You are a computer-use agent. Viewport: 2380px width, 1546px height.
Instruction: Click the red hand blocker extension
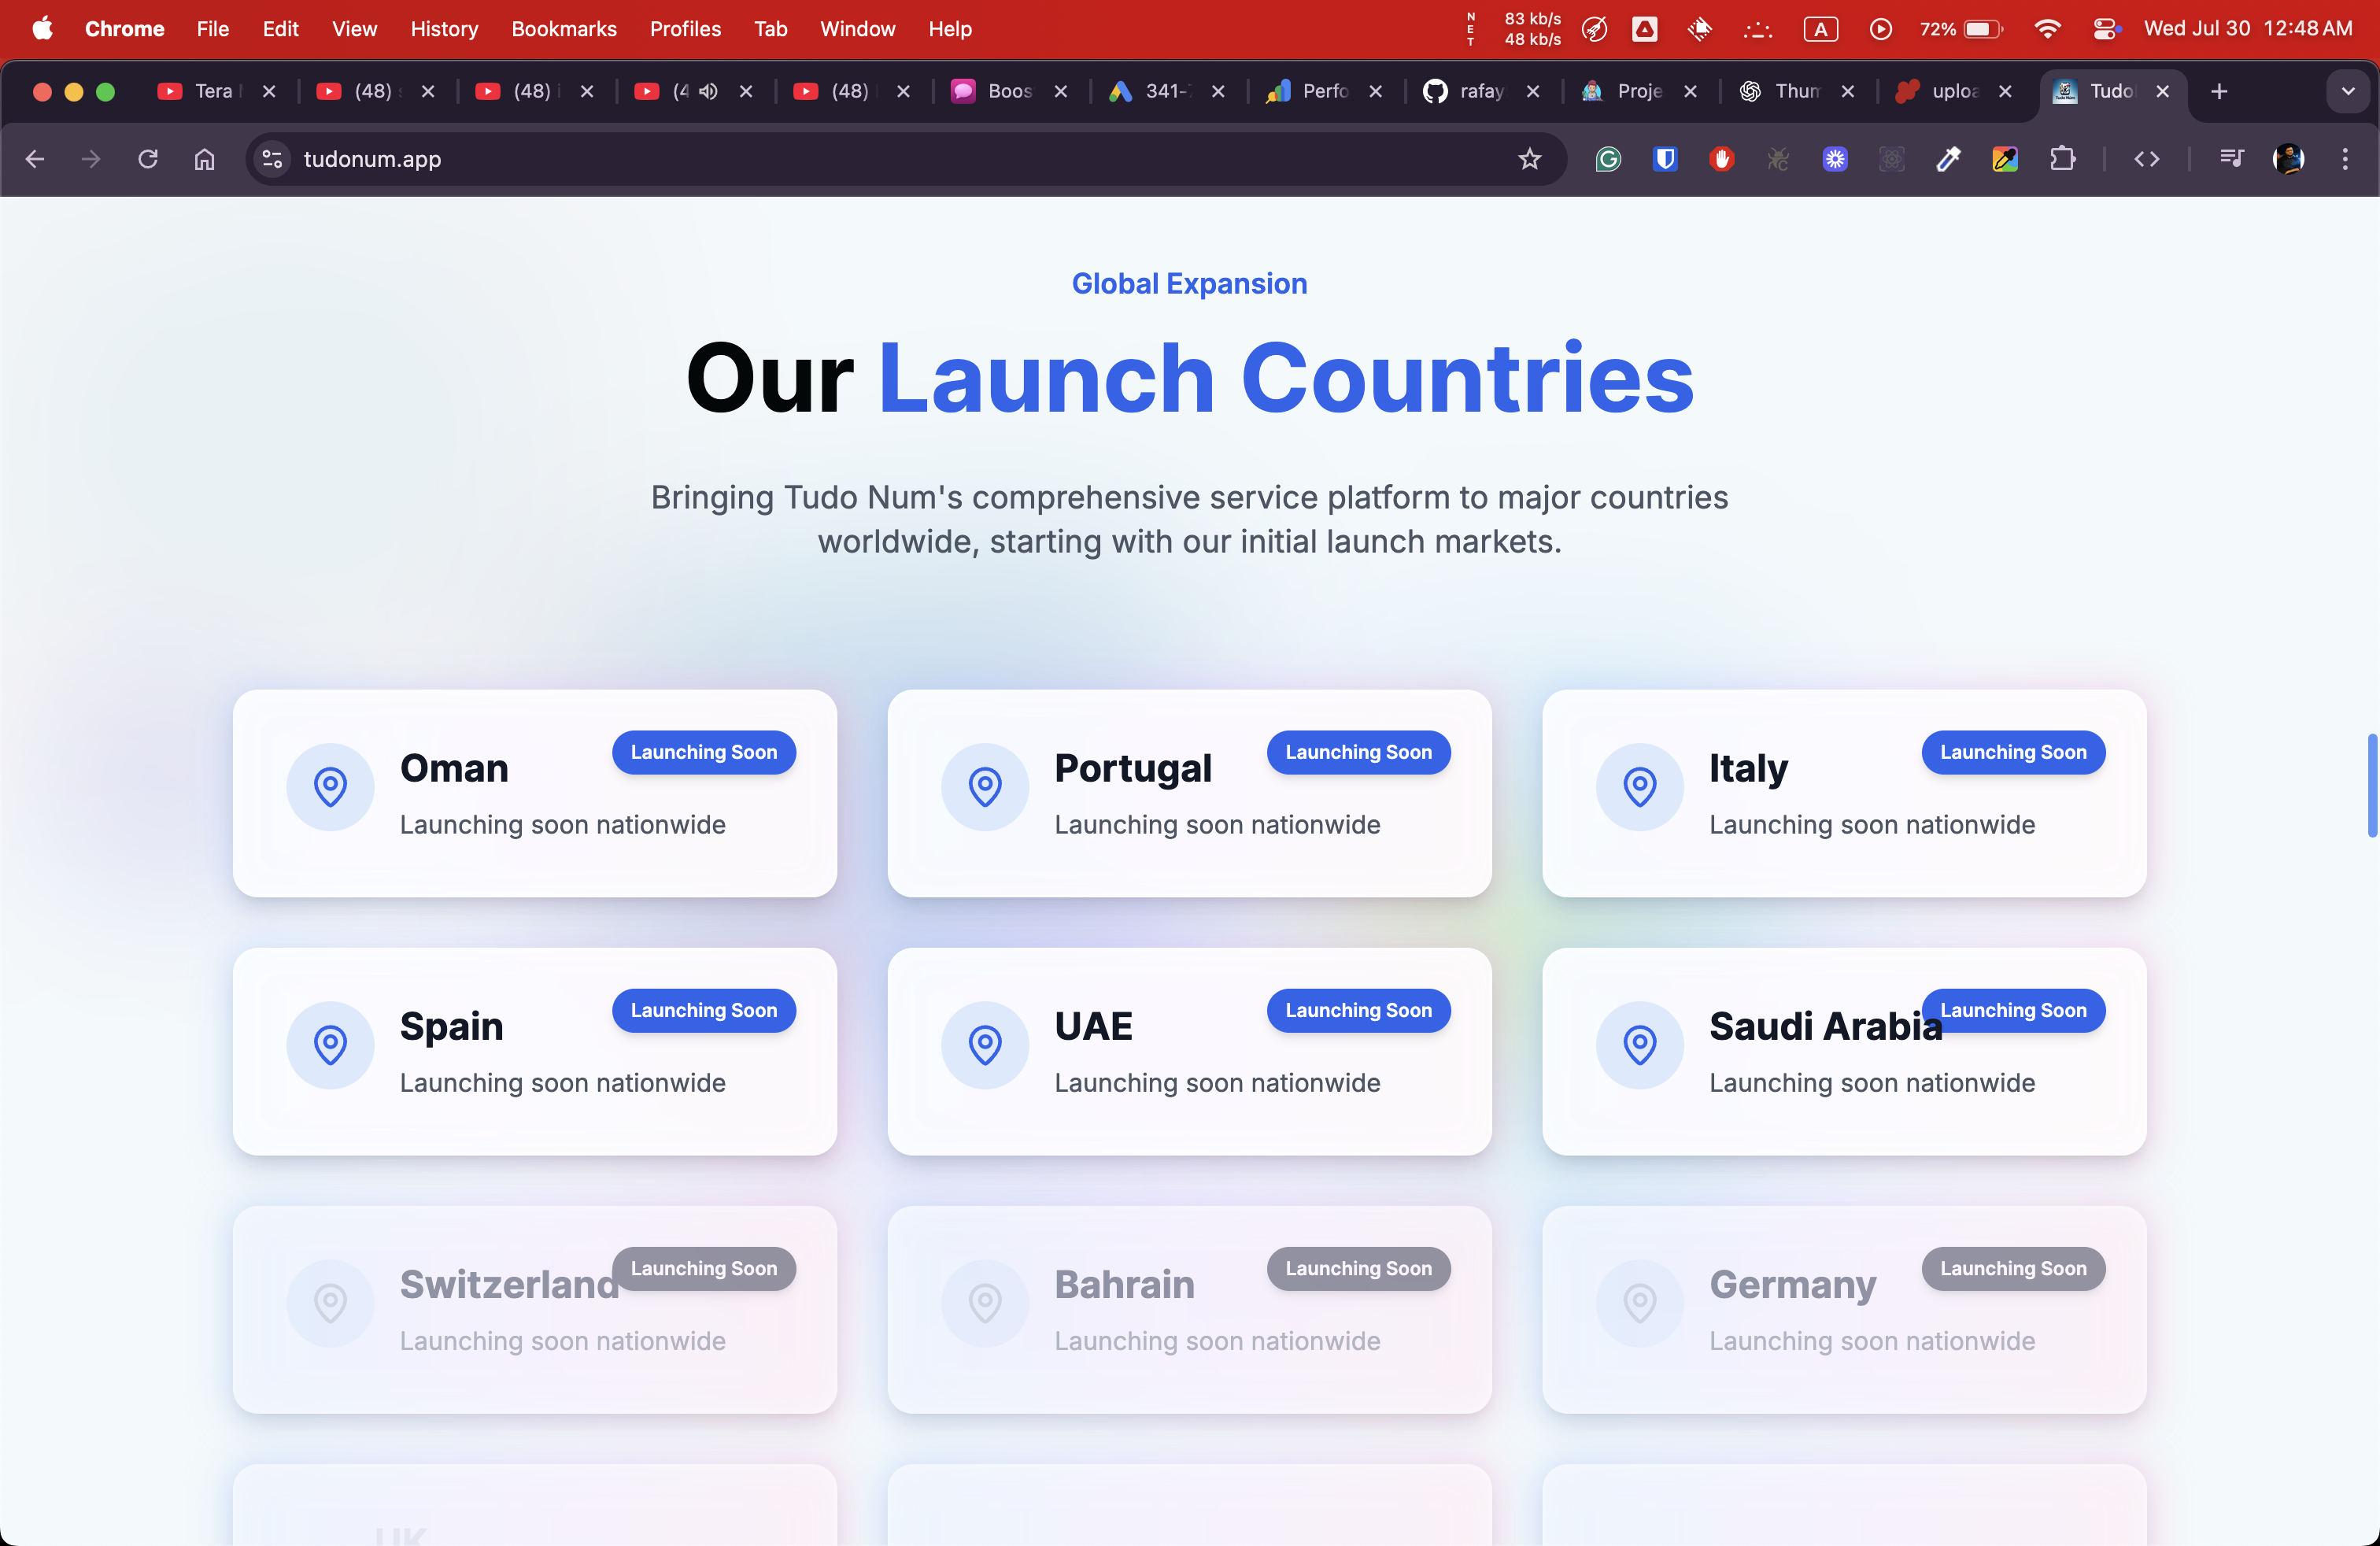pyautogui.click(x=1722, y=159)
